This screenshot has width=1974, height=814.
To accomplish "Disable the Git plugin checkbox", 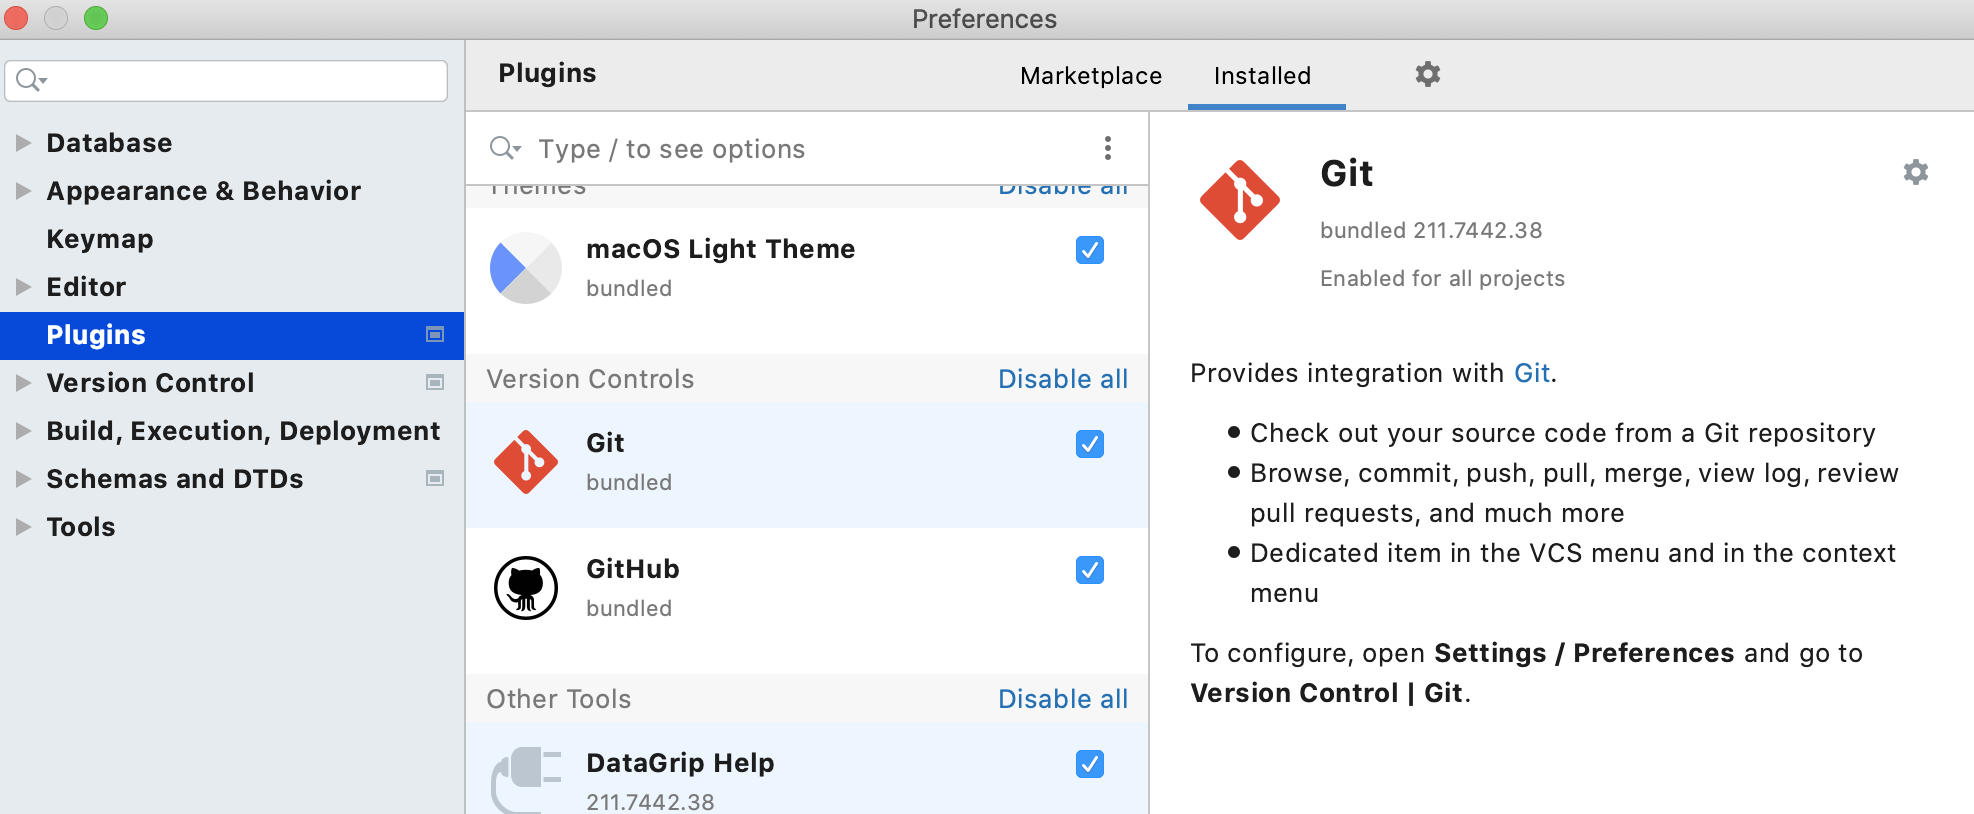I will (1090, 444).
